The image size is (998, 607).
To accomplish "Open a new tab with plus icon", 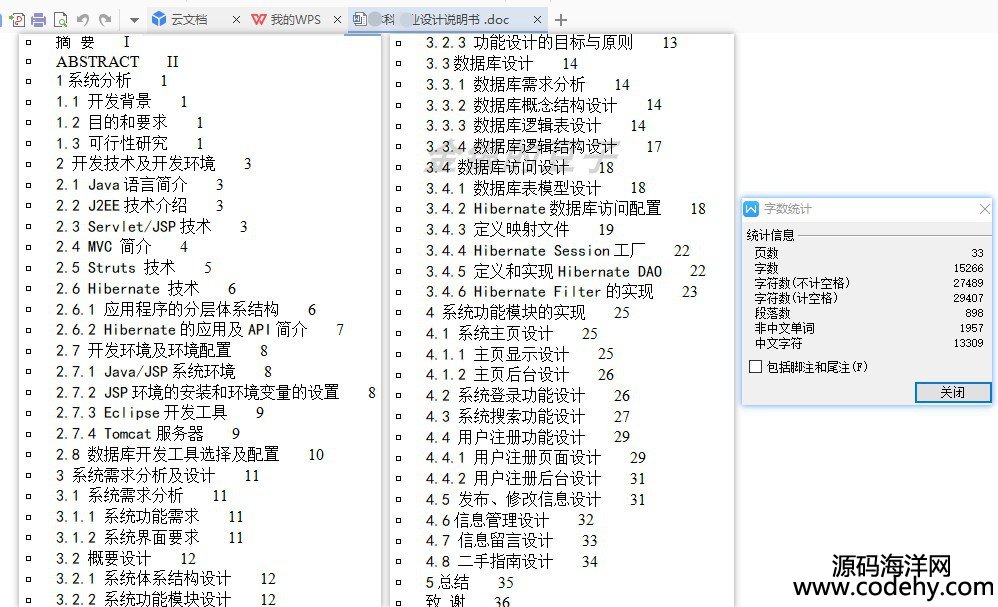I will (561, 19).
